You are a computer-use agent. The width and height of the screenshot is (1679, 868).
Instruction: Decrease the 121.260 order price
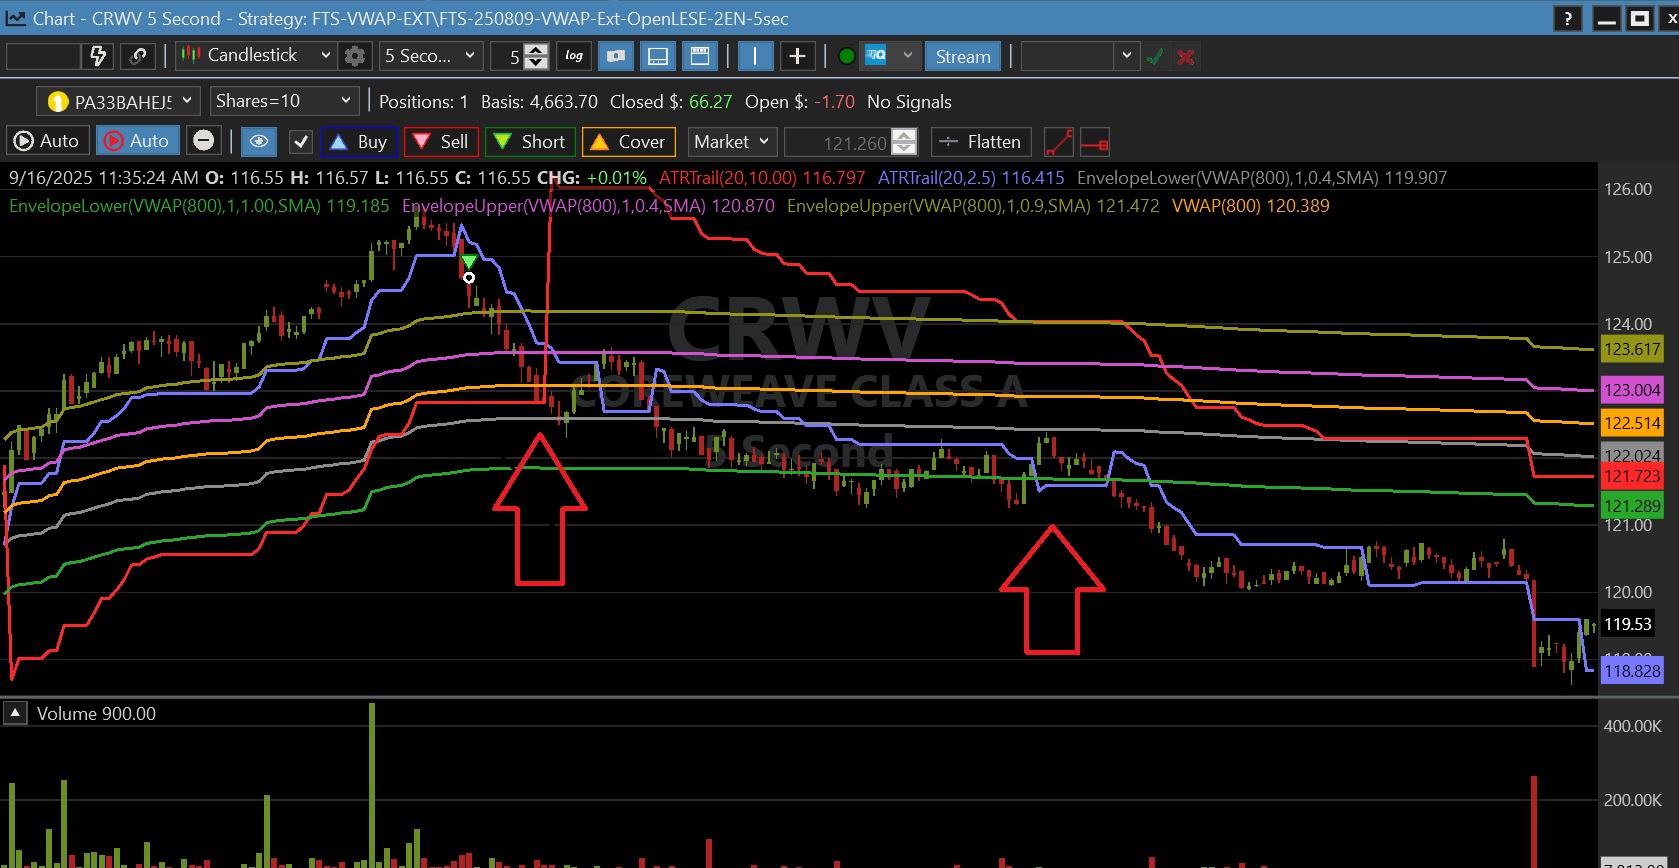coord(904,149)
